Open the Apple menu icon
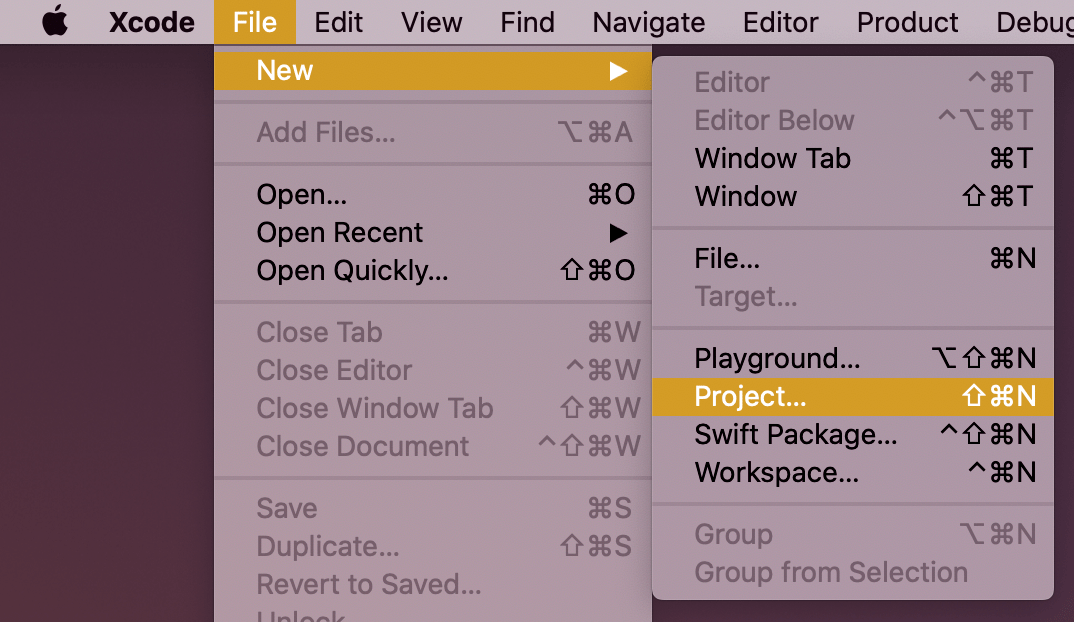Screen dimensions: 1074x622 (55, 22)
